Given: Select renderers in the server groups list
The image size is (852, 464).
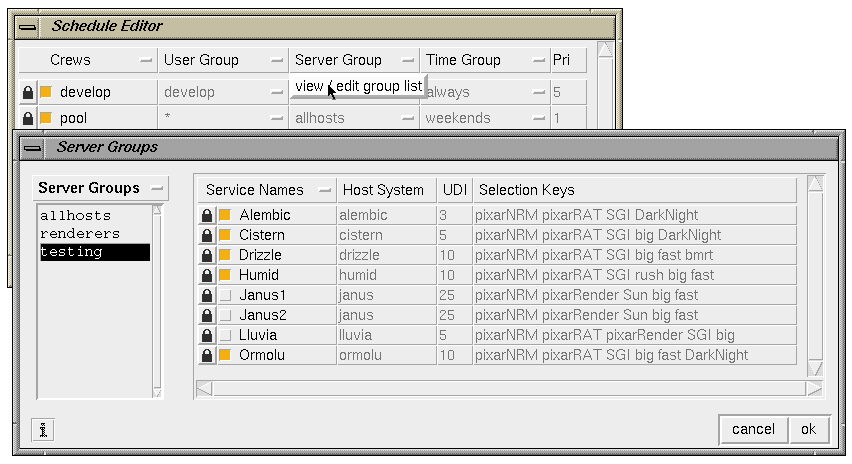Looking at the screenshot, I should click(80, 234).
